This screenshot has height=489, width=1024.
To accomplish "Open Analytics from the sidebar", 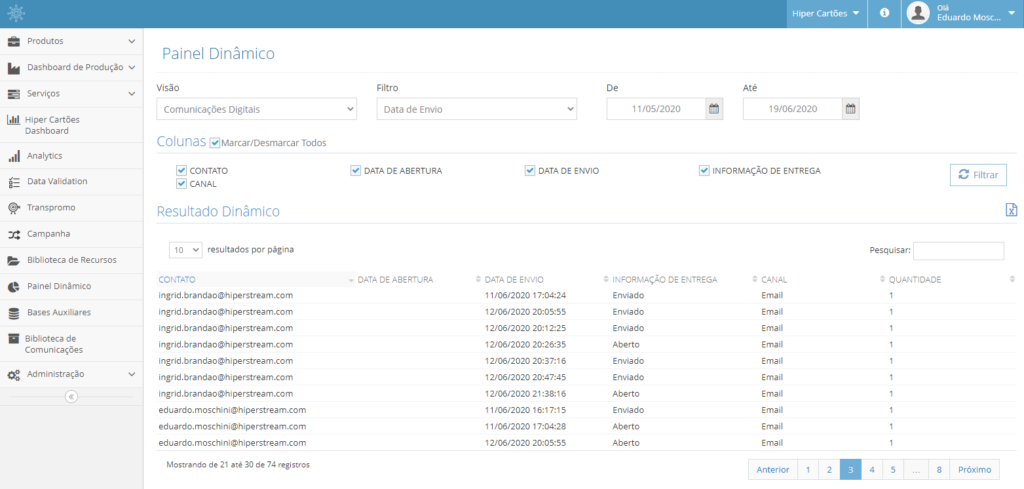I will (72, 156).
